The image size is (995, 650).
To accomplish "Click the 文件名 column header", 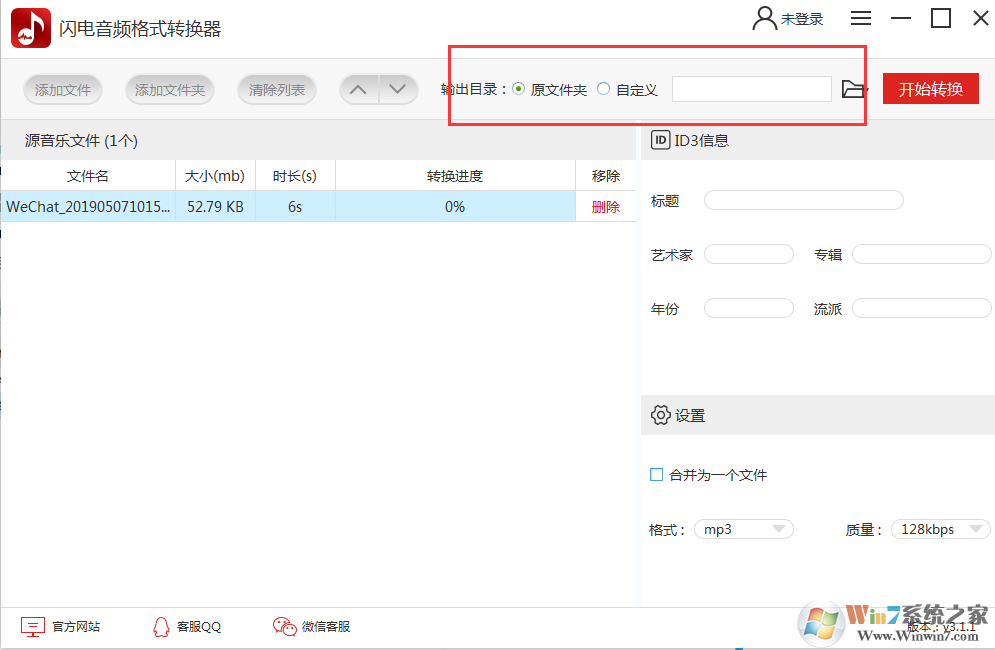I will [x=87, y=174].
